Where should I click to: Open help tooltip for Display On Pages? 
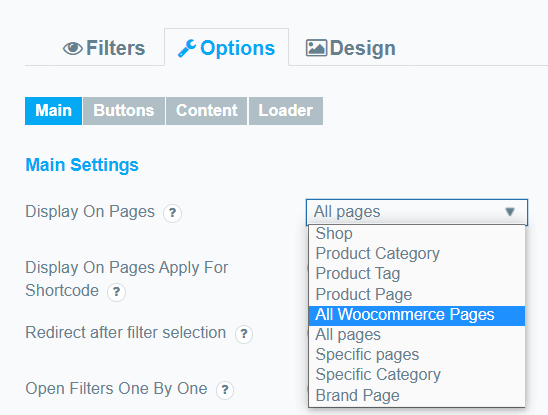[172, 213]
